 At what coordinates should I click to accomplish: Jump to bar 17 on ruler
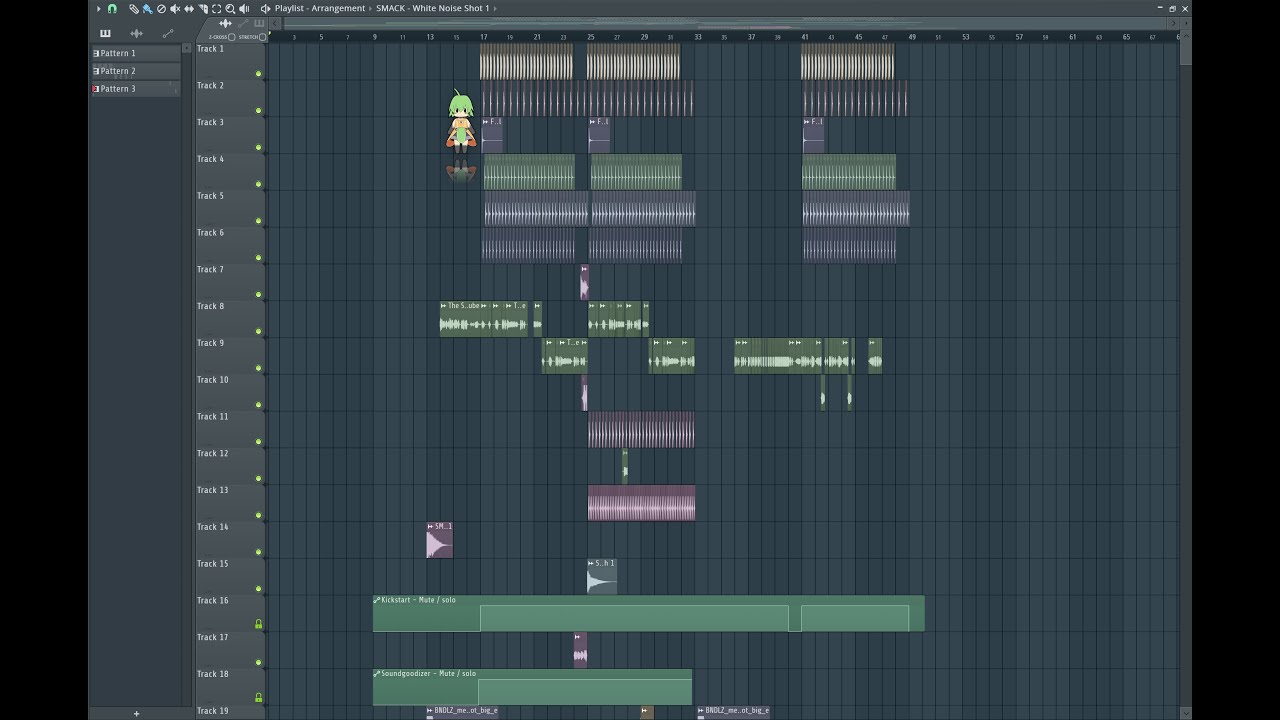coord(483,37)
